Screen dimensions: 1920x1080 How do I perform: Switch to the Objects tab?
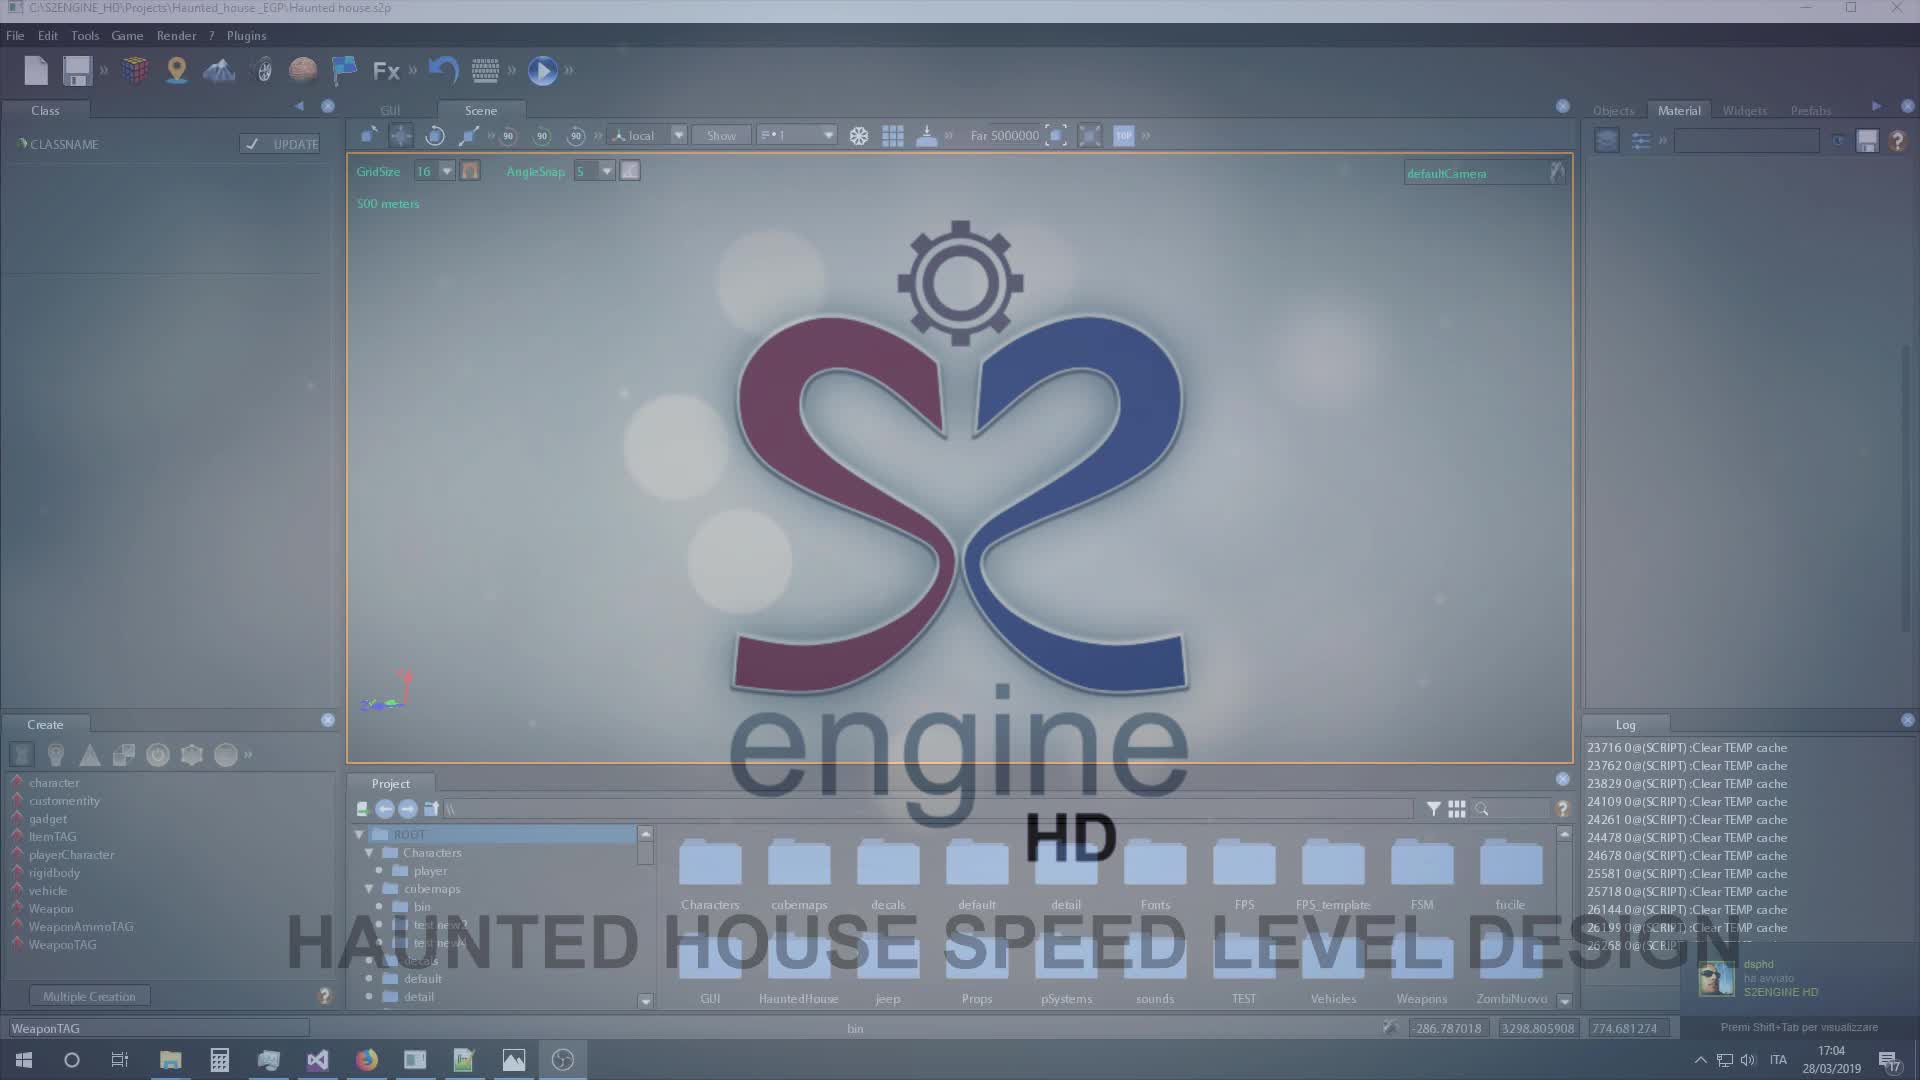point(1613,111)
